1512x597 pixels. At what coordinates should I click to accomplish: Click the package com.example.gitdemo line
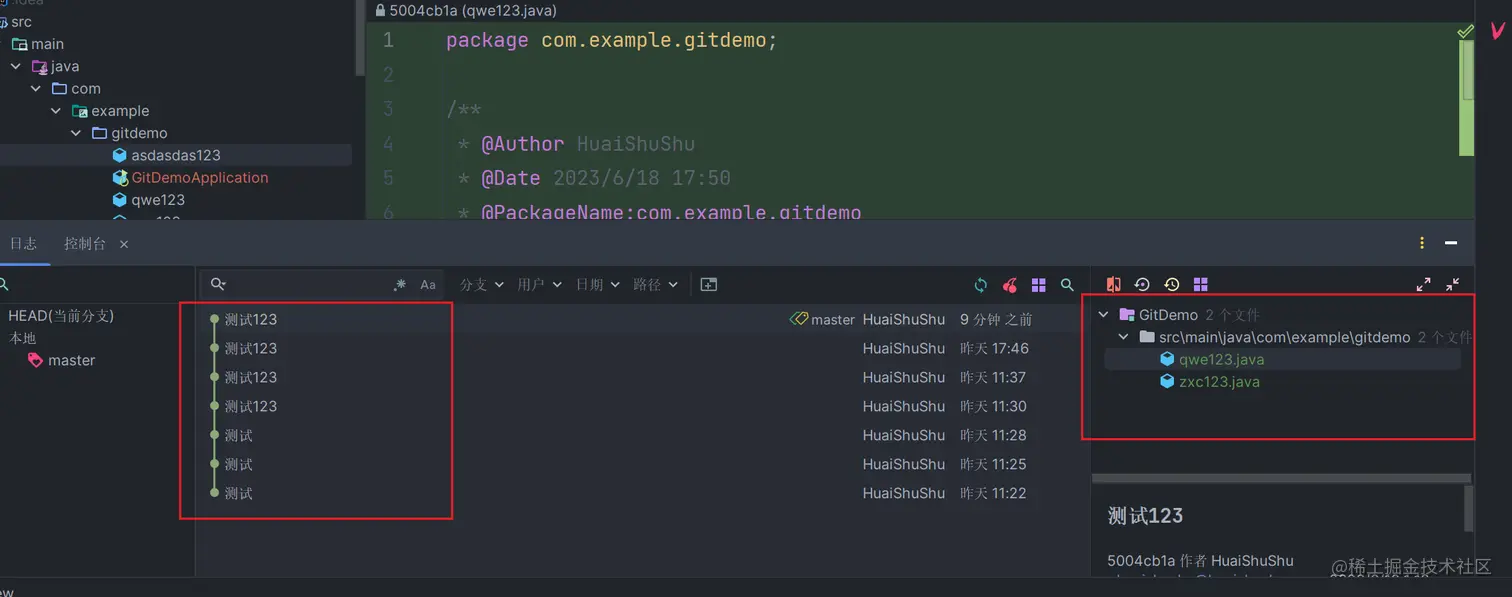pyautogui.click(x=611, y=41)
